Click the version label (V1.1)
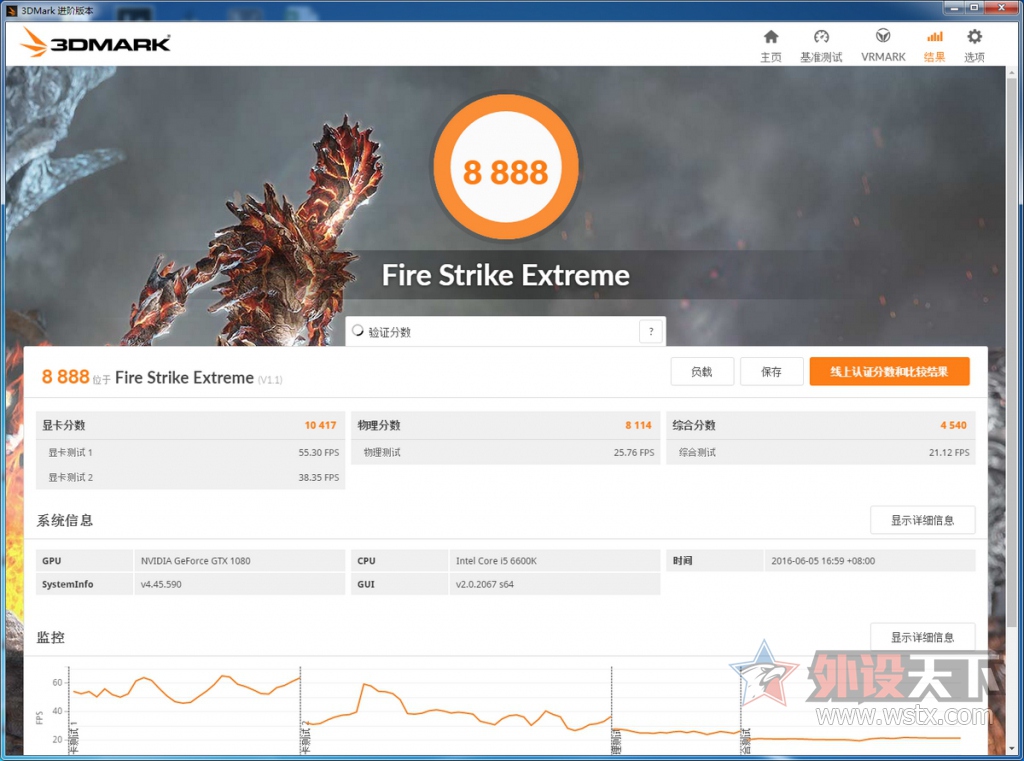 tap(270, 380)
